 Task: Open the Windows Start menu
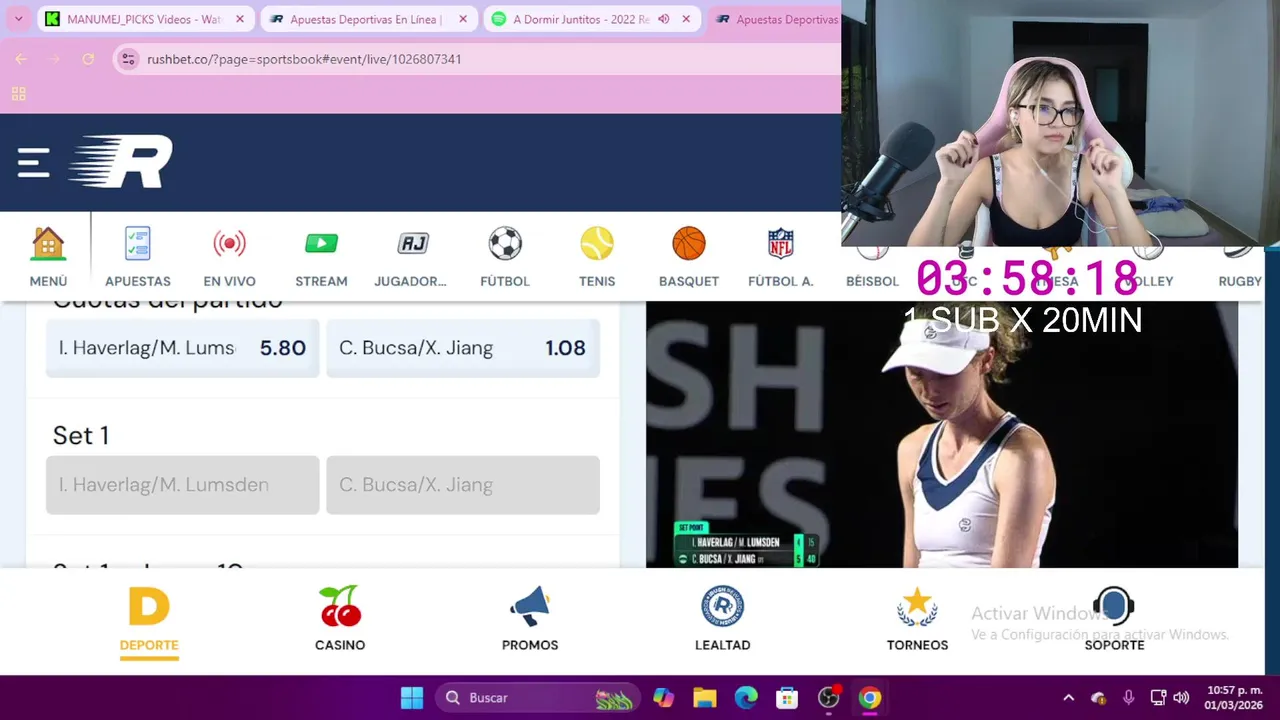coord(412,698)
